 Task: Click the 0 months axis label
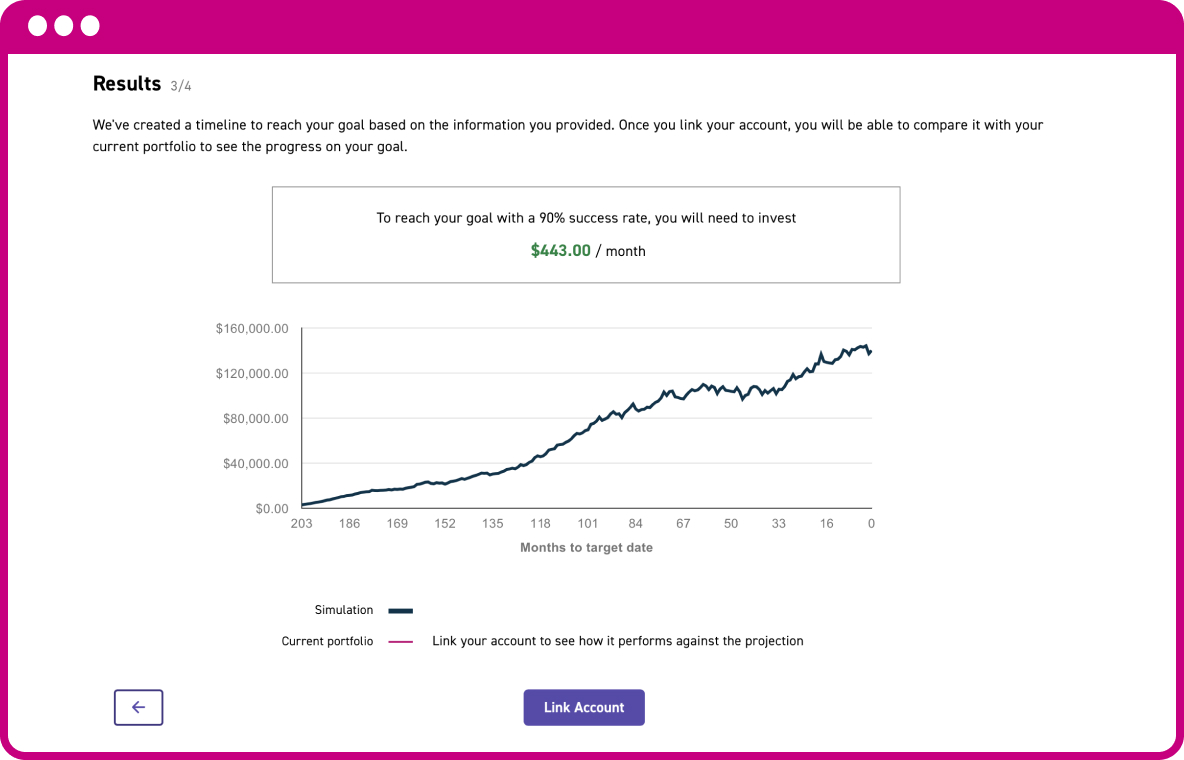pos(871,523)
